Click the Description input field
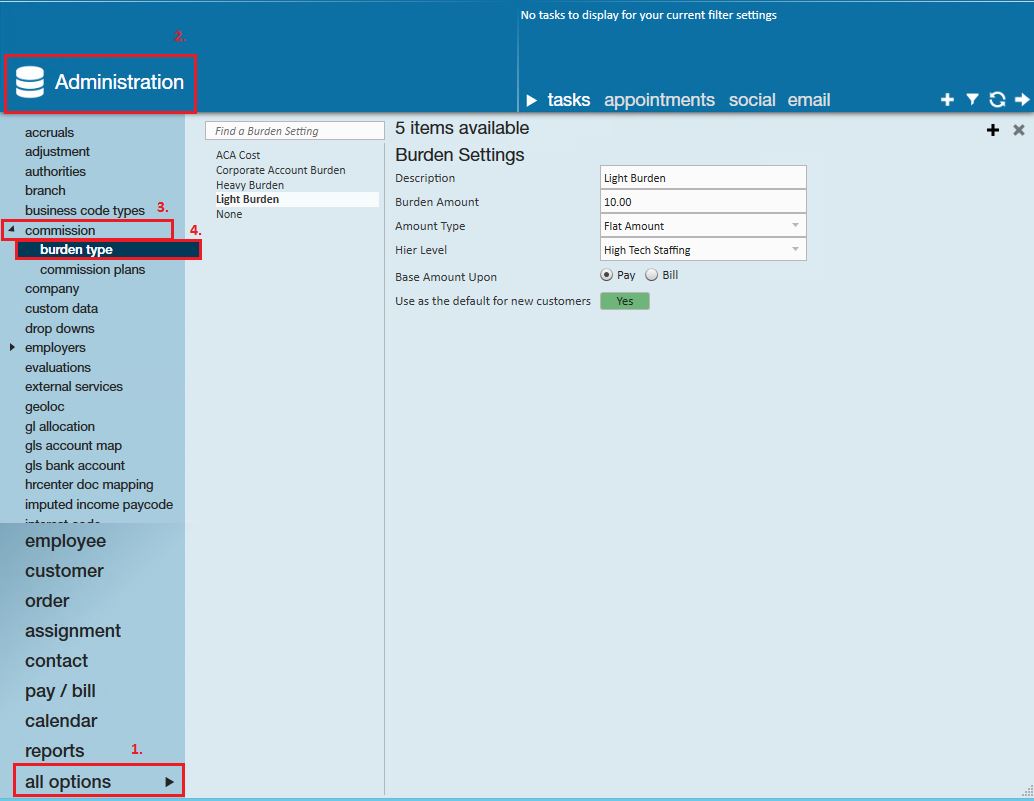 [x=703, y=178]
